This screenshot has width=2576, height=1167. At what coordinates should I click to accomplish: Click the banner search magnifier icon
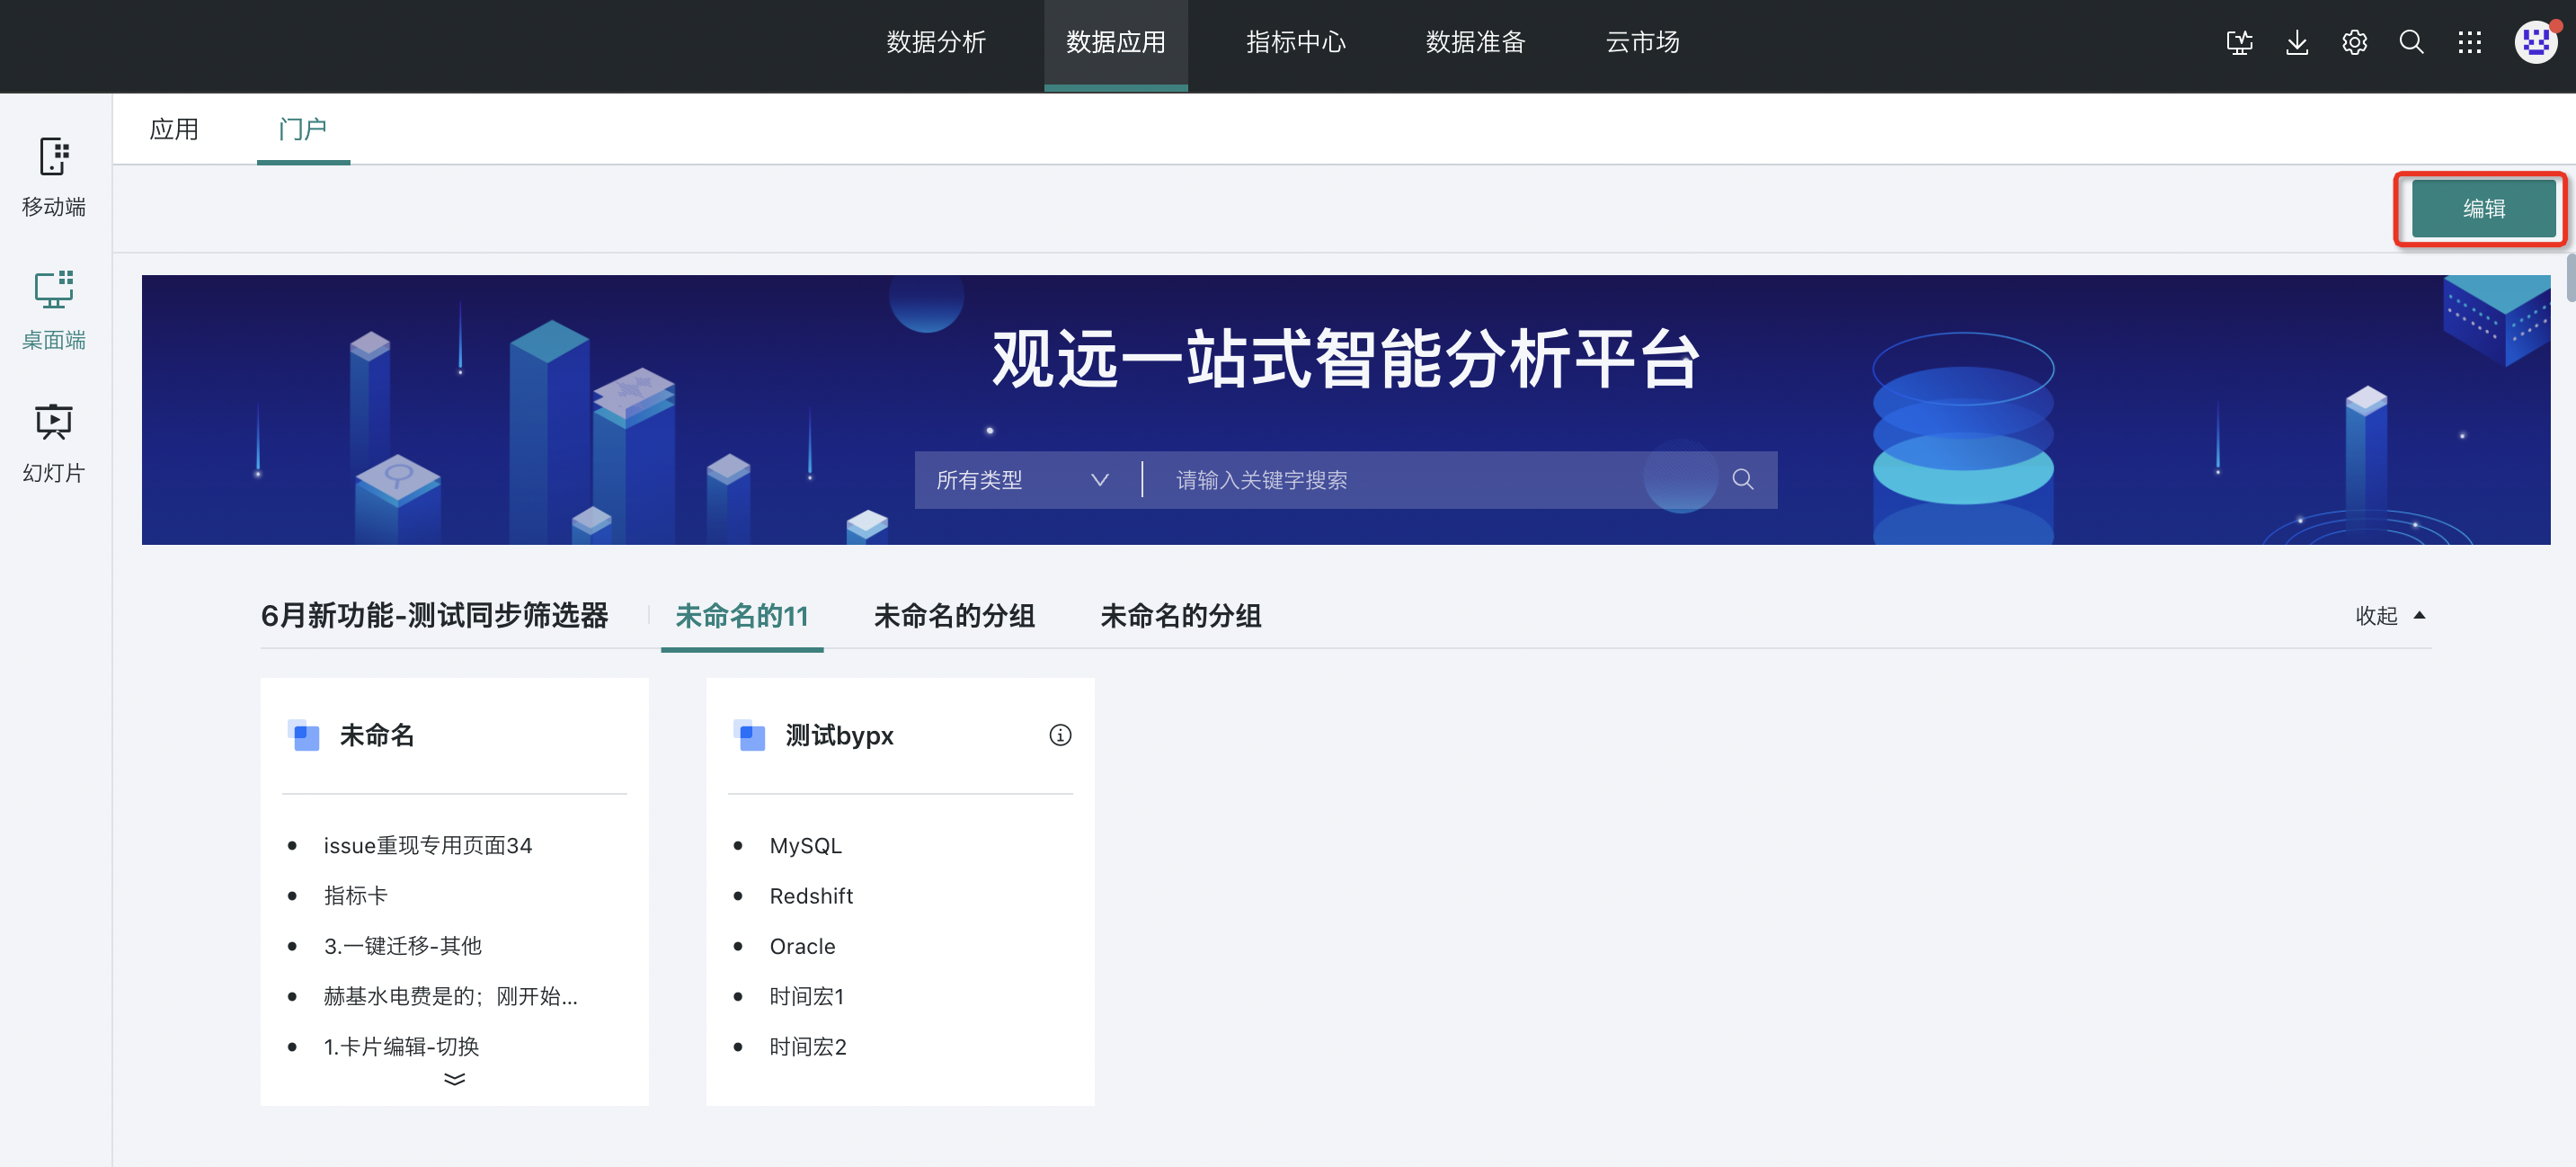coord(1742,480)
